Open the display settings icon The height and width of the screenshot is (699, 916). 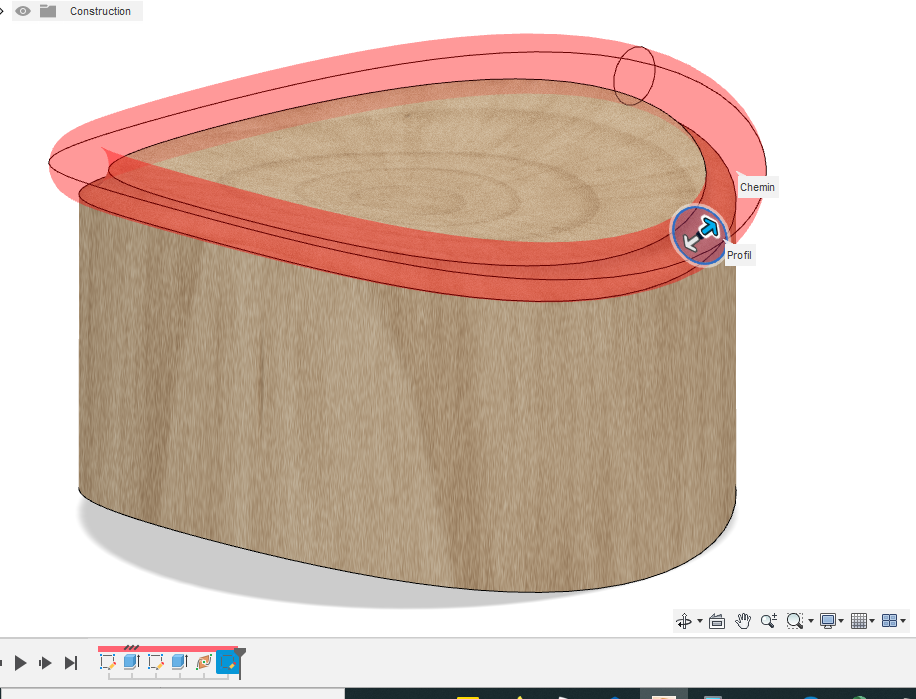click(x=829, y=620)
